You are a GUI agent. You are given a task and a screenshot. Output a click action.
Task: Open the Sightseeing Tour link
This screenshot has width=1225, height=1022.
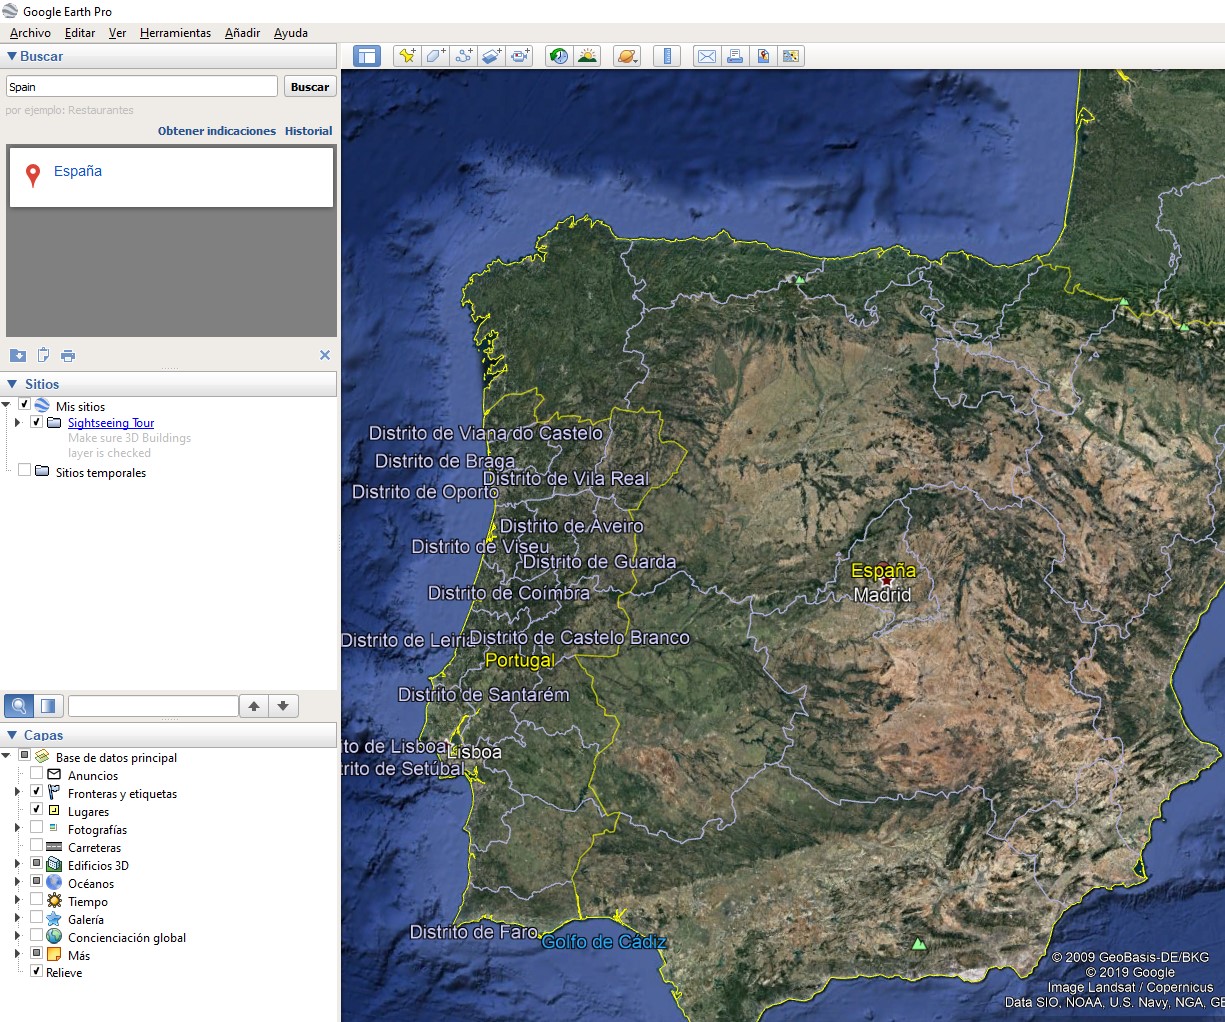[x=111, y=423]
